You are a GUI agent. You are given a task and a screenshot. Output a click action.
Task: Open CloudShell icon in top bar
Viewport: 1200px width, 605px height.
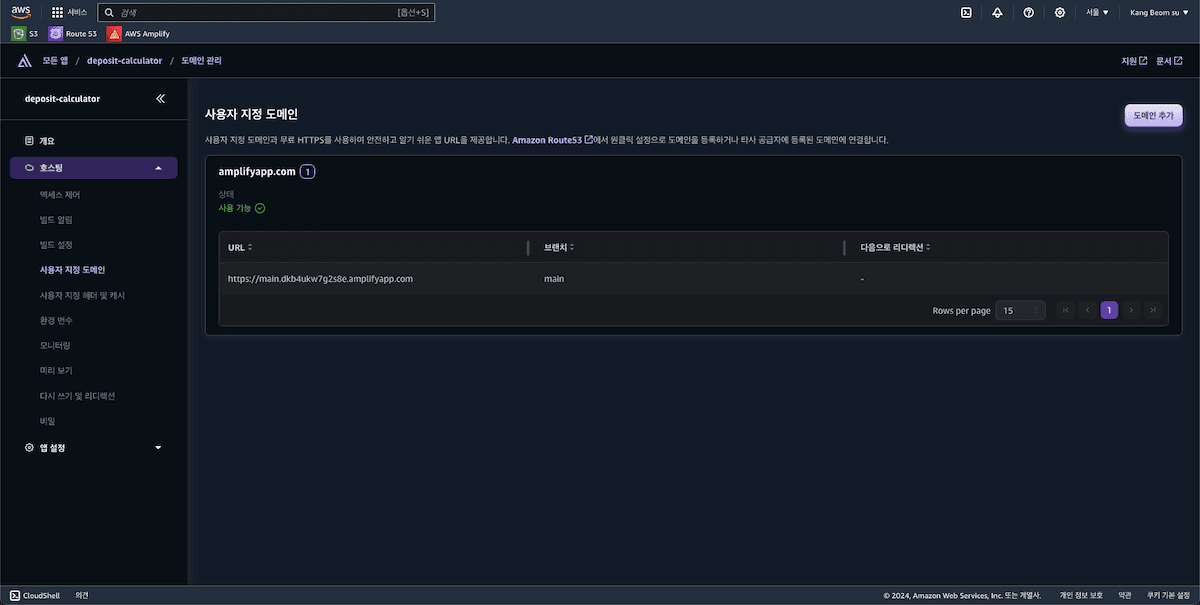point(966,12)
